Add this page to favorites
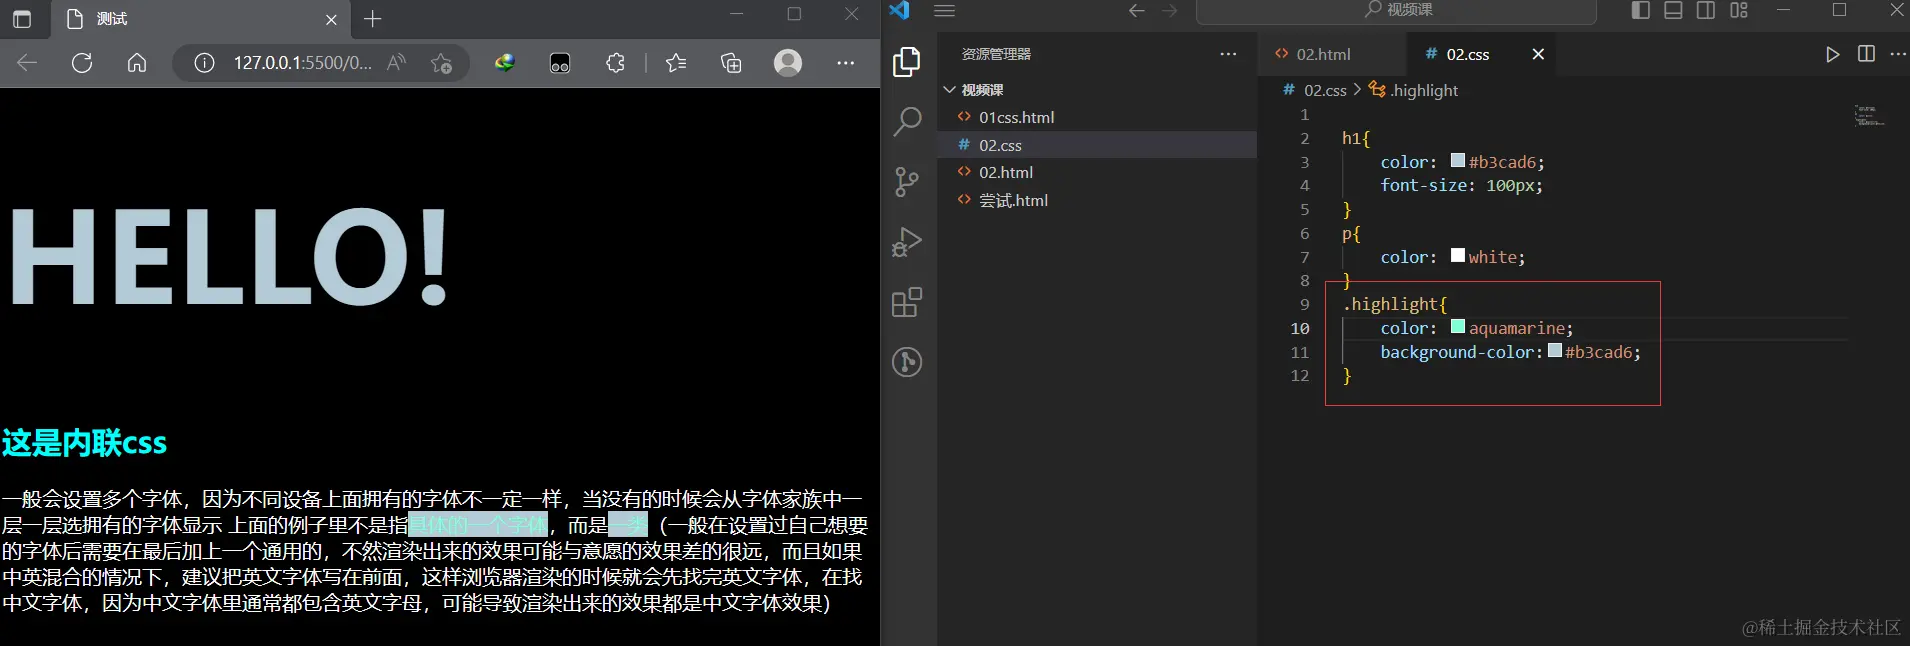 (441, 63)
